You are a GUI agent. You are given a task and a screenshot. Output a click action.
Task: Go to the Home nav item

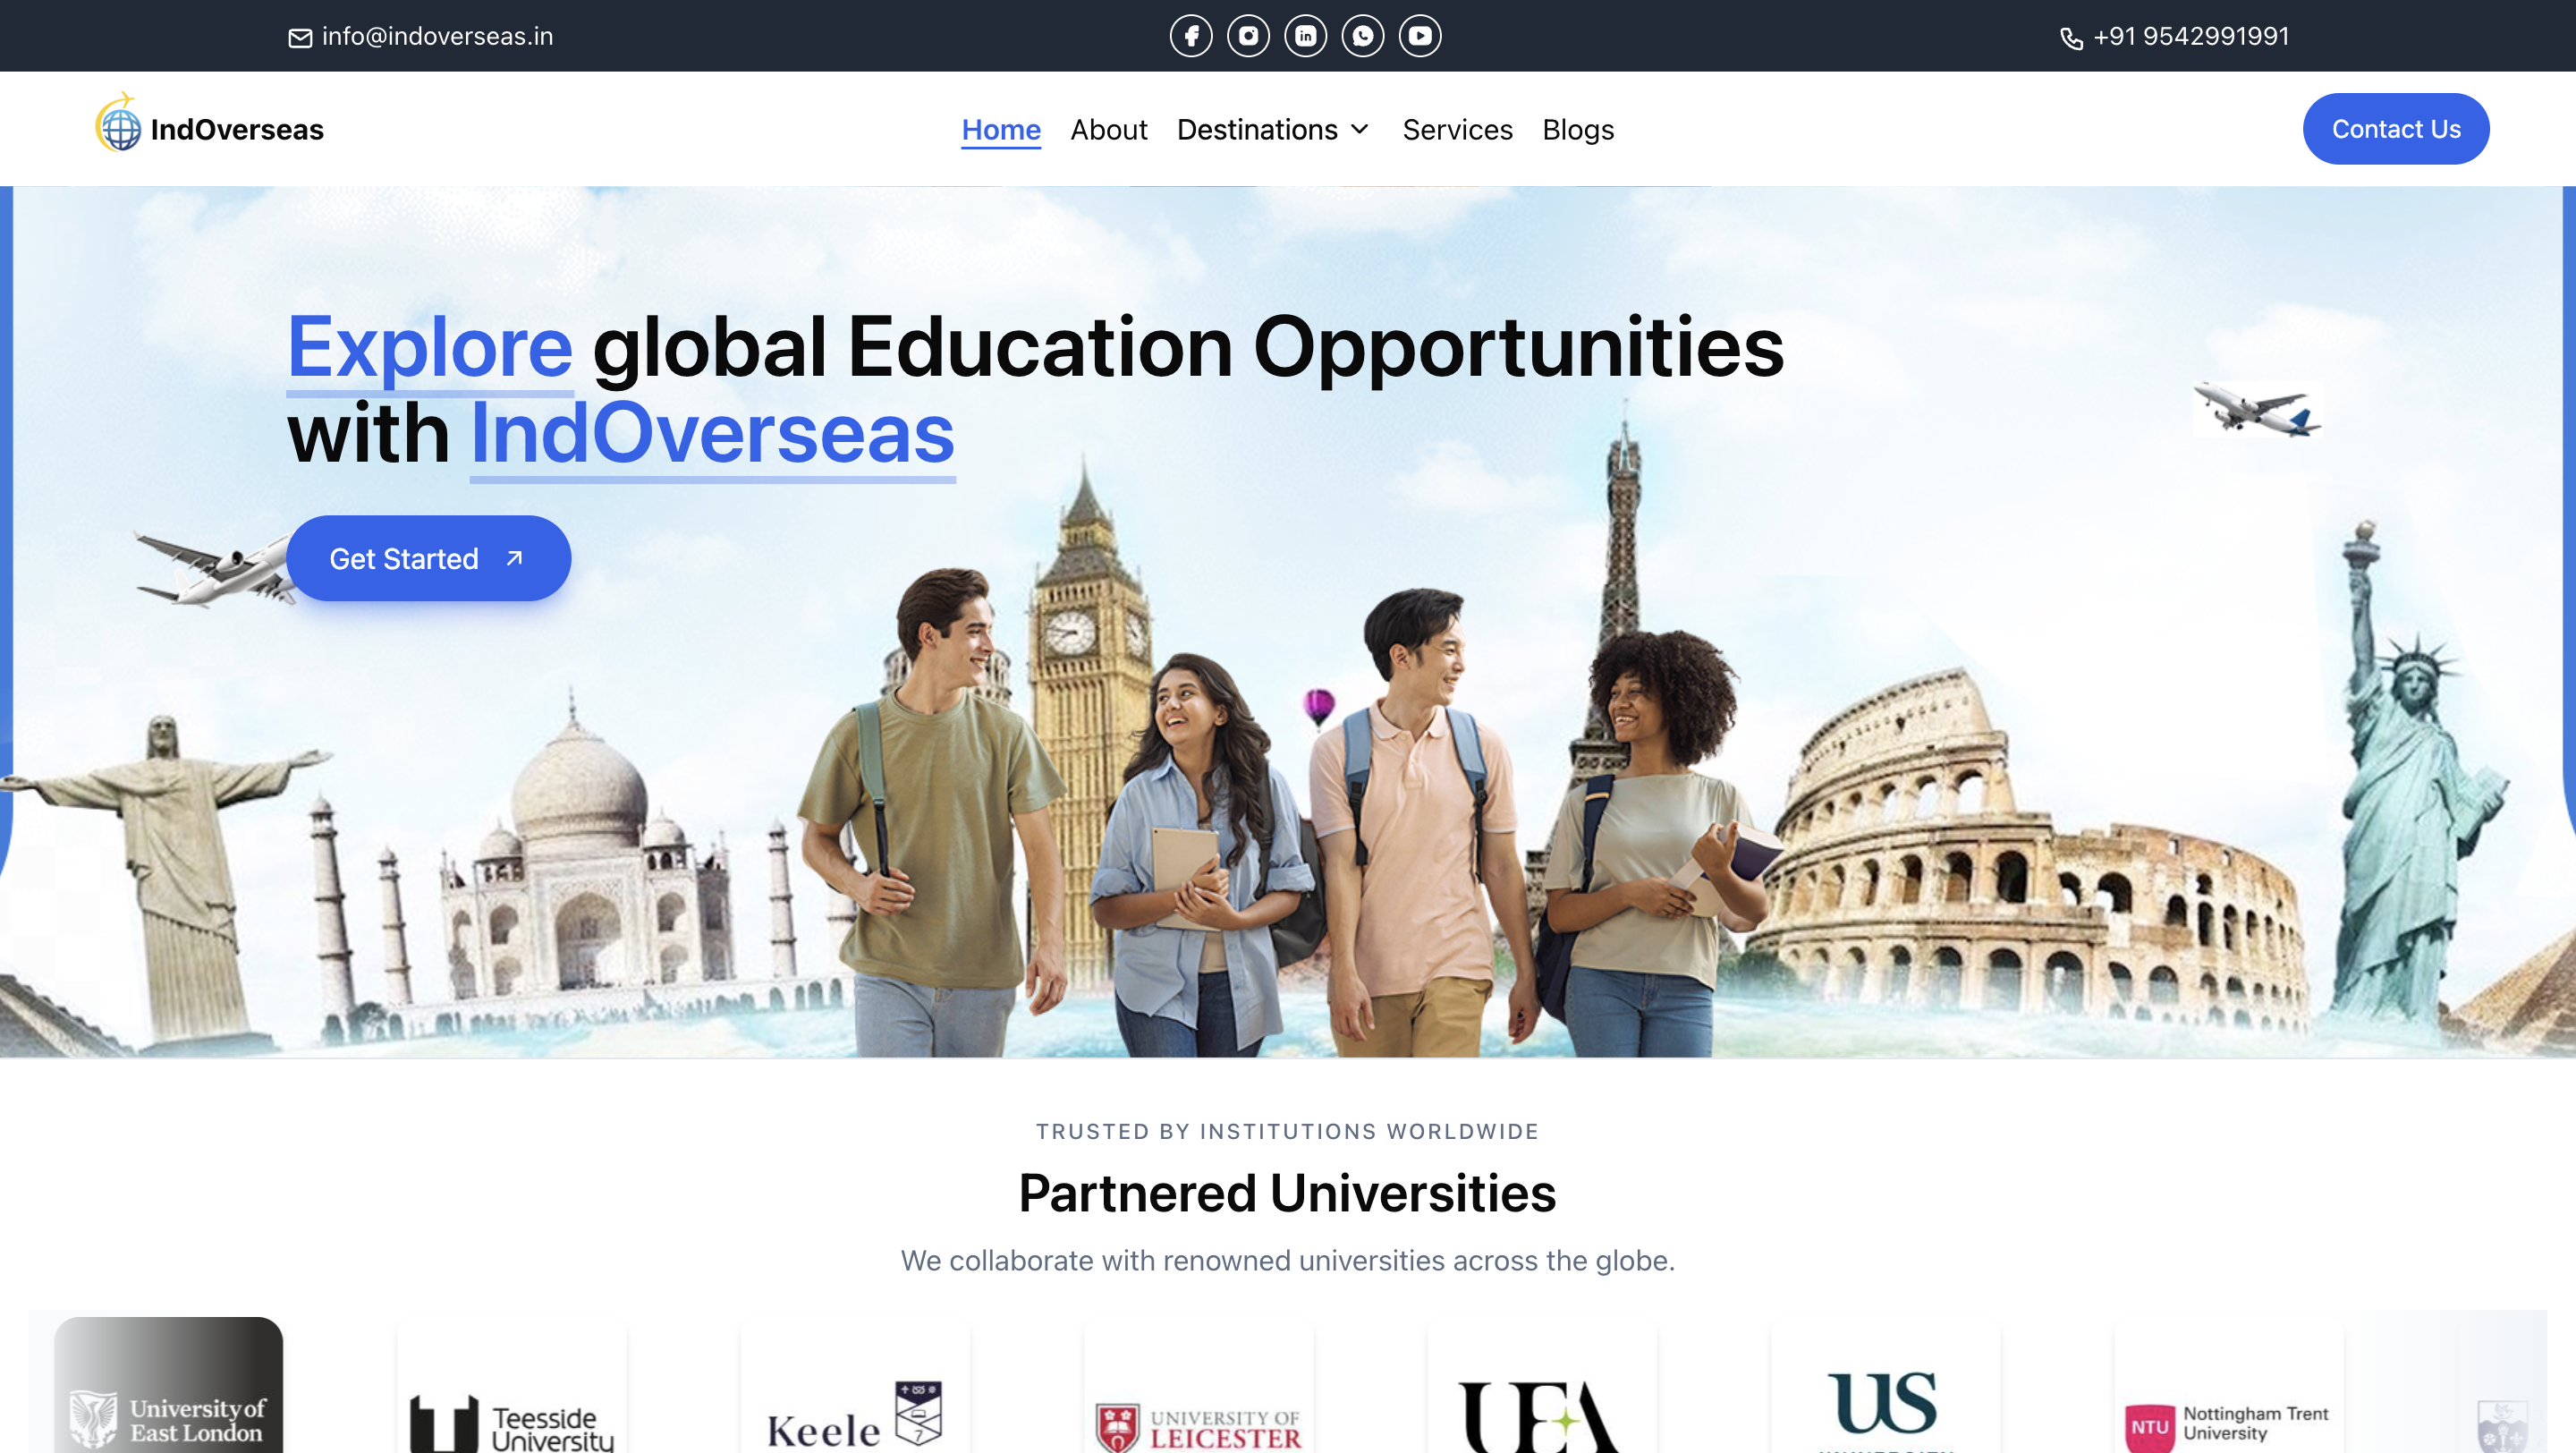(1001, 130)
